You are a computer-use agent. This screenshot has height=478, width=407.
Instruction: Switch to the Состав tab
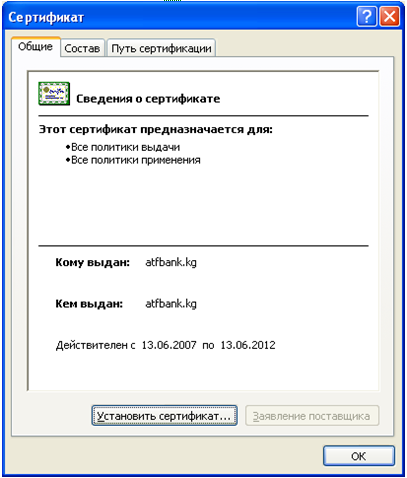click(82, 48)
